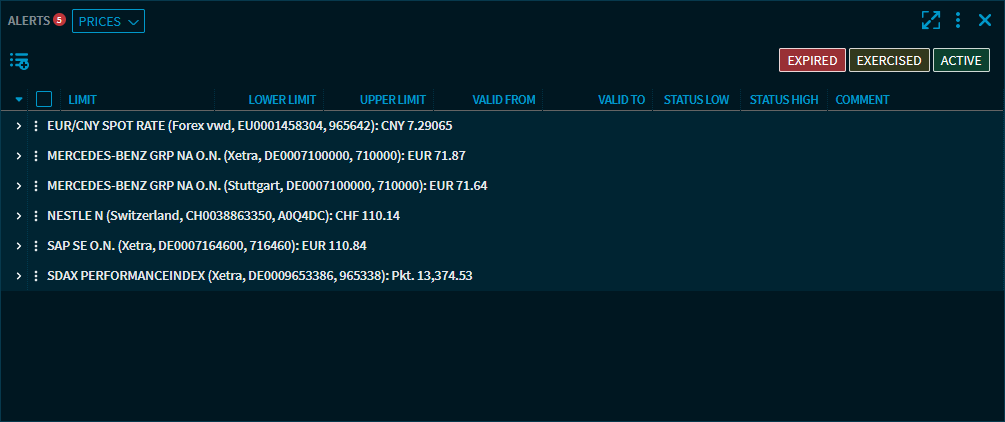Tick the select-all checkbox in header
The image size is (1005, 422).
pyautogui.click(x=44, y=99)
